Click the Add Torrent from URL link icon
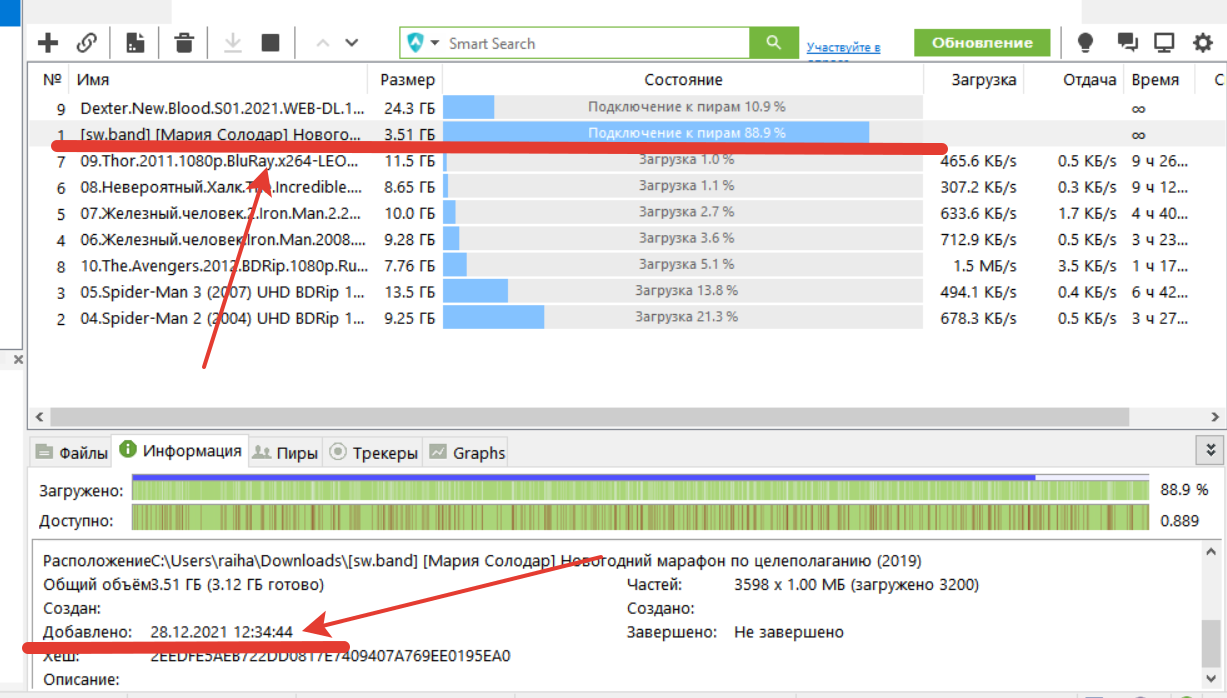Screen dimensions: 1227x698 coord(87,43)
